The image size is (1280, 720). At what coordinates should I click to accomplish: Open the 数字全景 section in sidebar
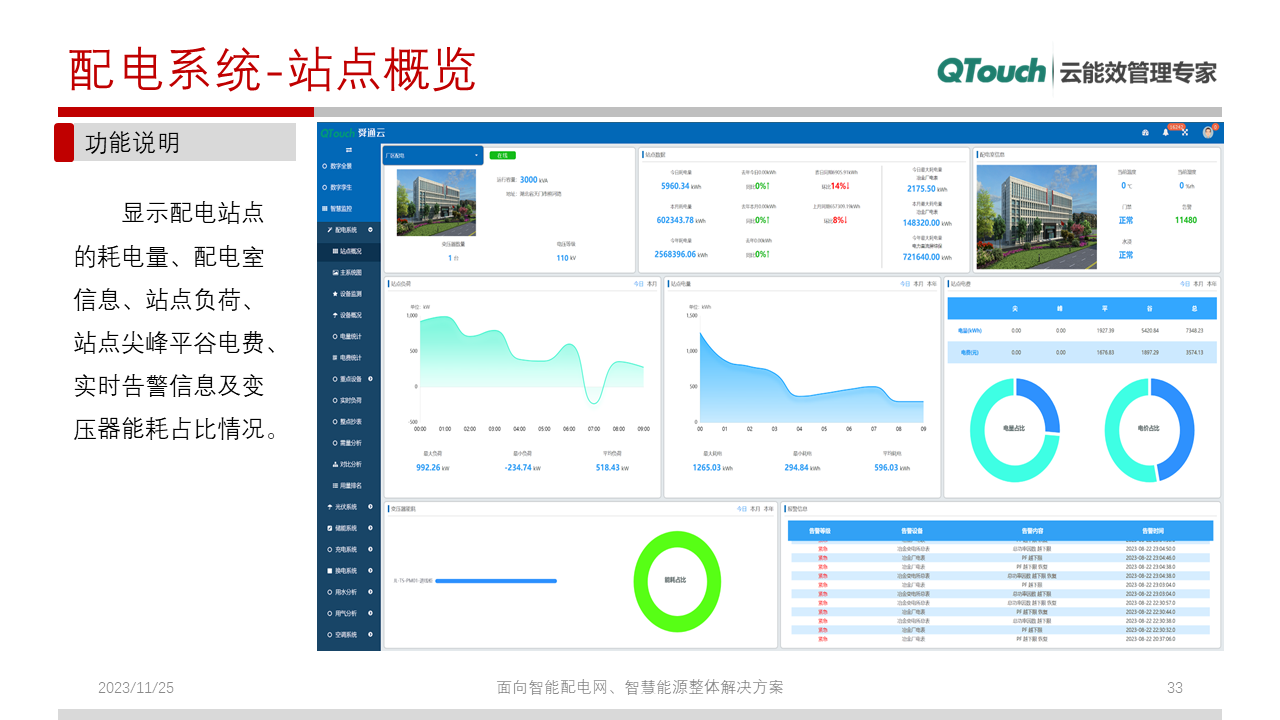[x=348, y=164]
